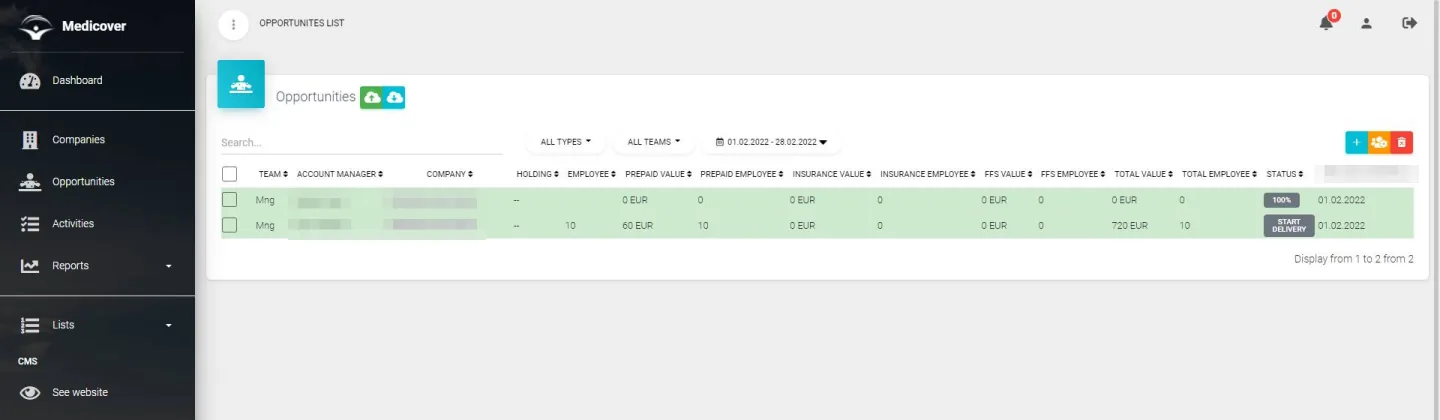
Task: Click the Companies building icon
Action: click(x=30, y=140)
